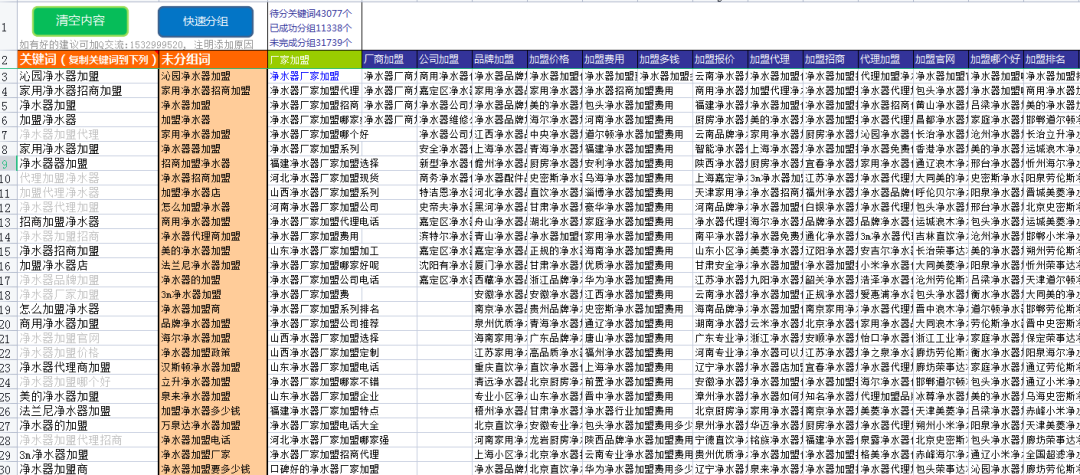Select ungrouped word 立升净水器加盟

(x=213, y=382)
